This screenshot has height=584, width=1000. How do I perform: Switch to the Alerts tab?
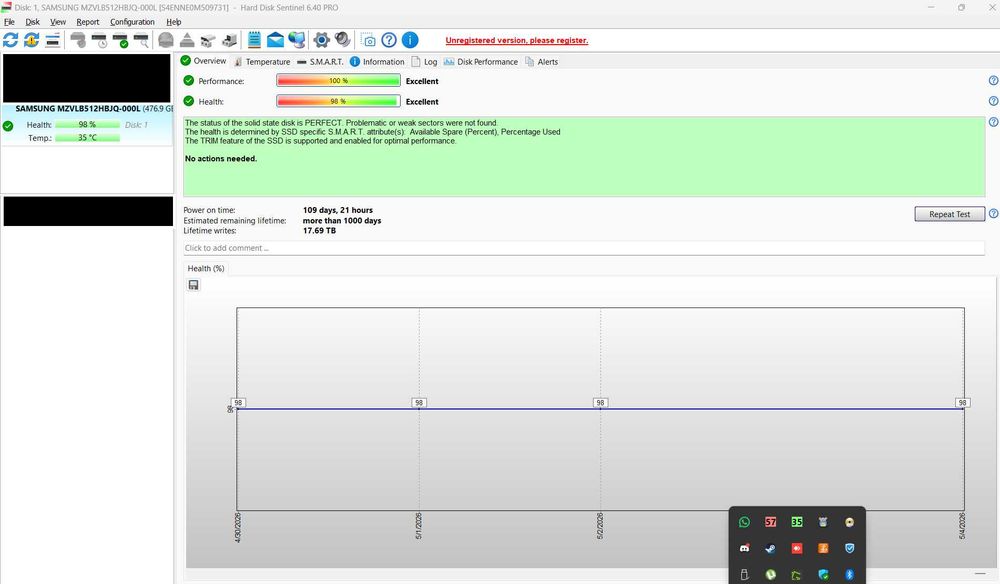(541, 62)
